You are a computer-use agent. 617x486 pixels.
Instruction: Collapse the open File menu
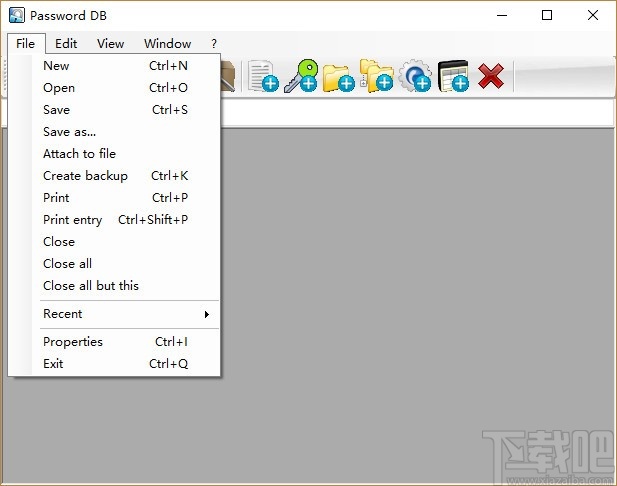26,44
